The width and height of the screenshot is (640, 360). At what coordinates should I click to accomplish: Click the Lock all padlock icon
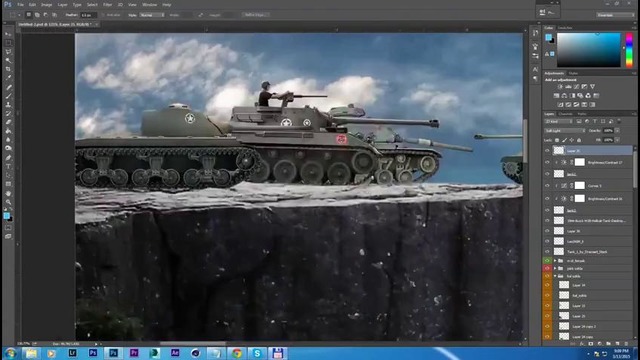click(579, 140)
